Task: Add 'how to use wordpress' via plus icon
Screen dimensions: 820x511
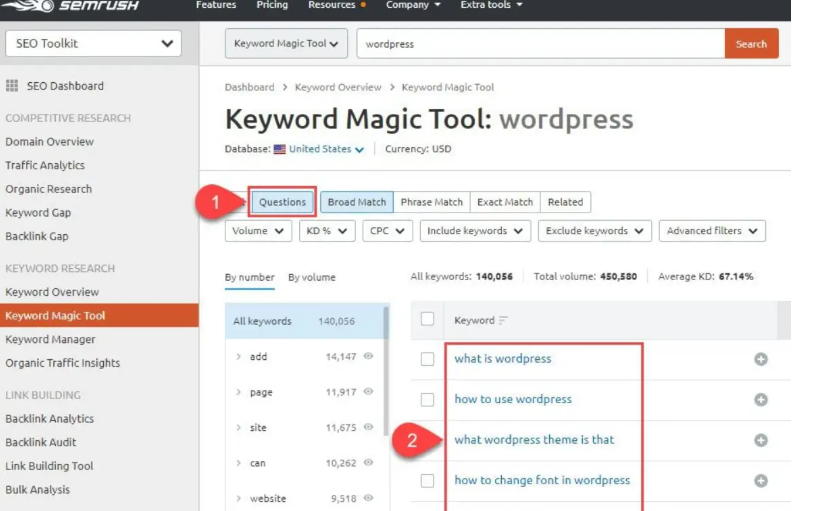Action: [x=761, y=400]
